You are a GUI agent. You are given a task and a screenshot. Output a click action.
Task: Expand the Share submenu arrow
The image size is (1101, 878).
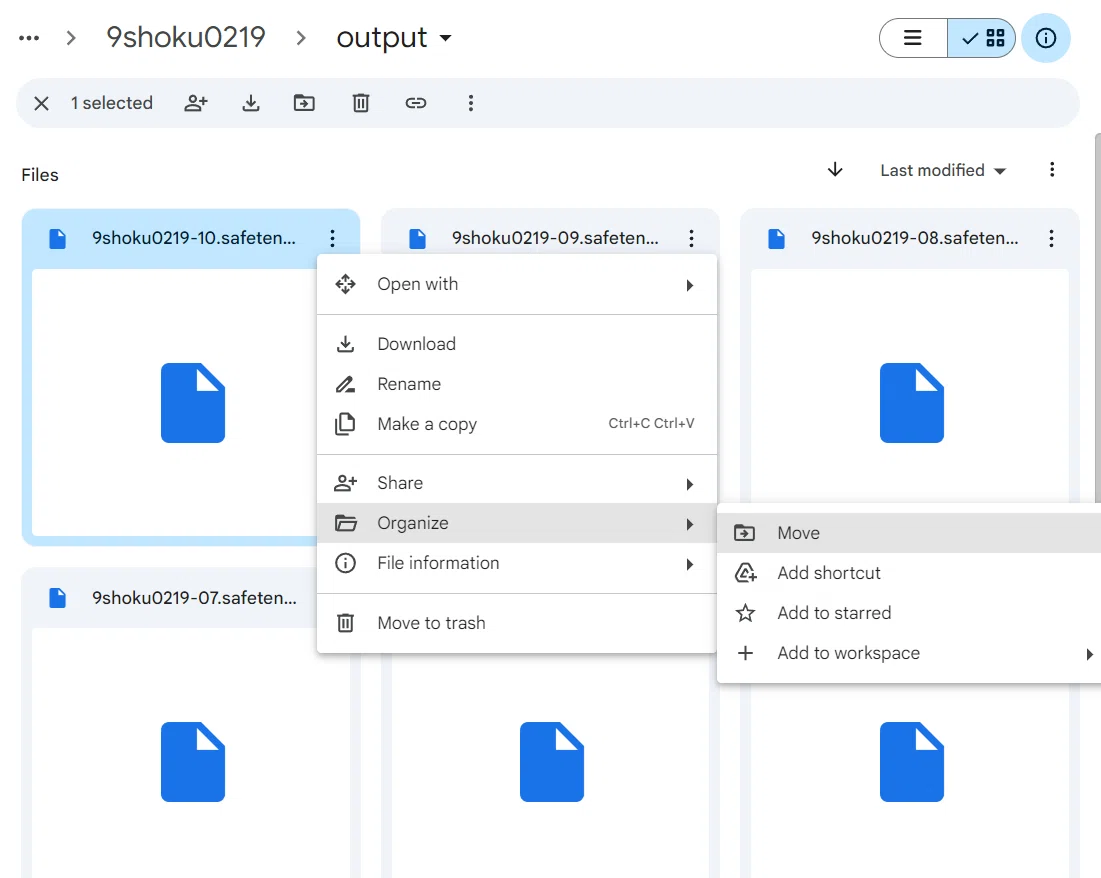[x=690, y=484]
